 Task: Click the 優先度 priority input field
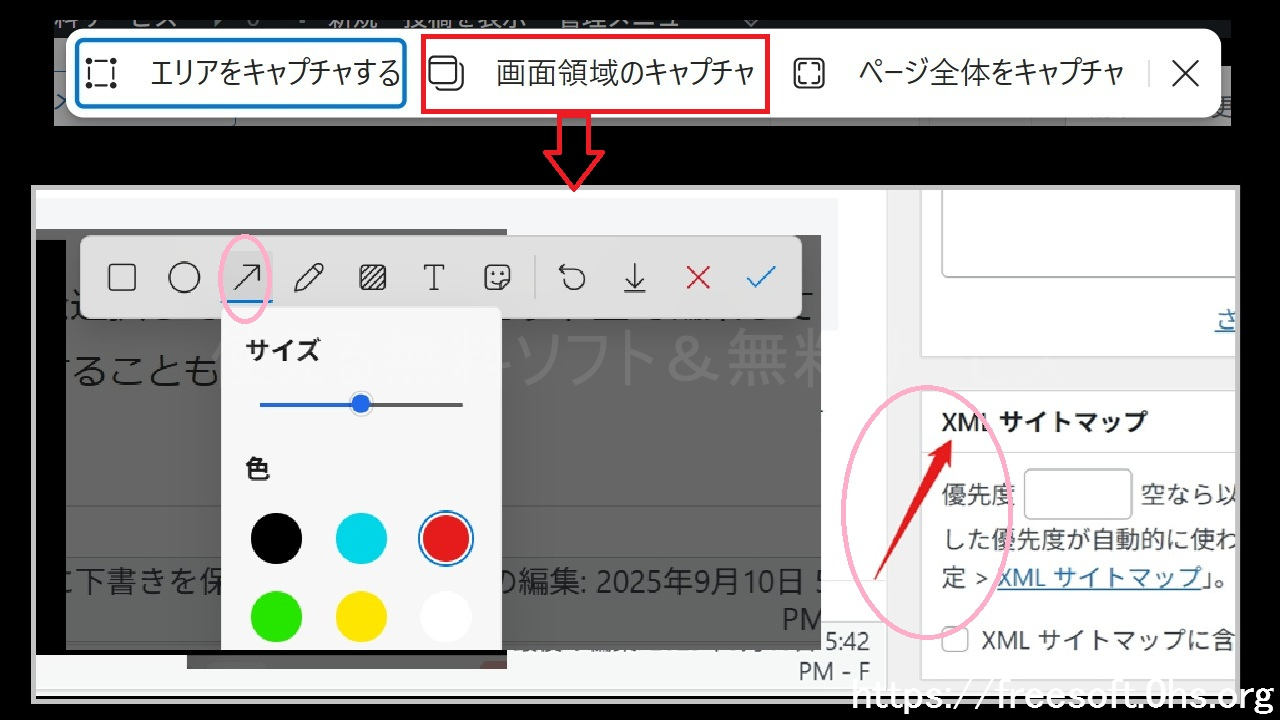coord(1078,494)
